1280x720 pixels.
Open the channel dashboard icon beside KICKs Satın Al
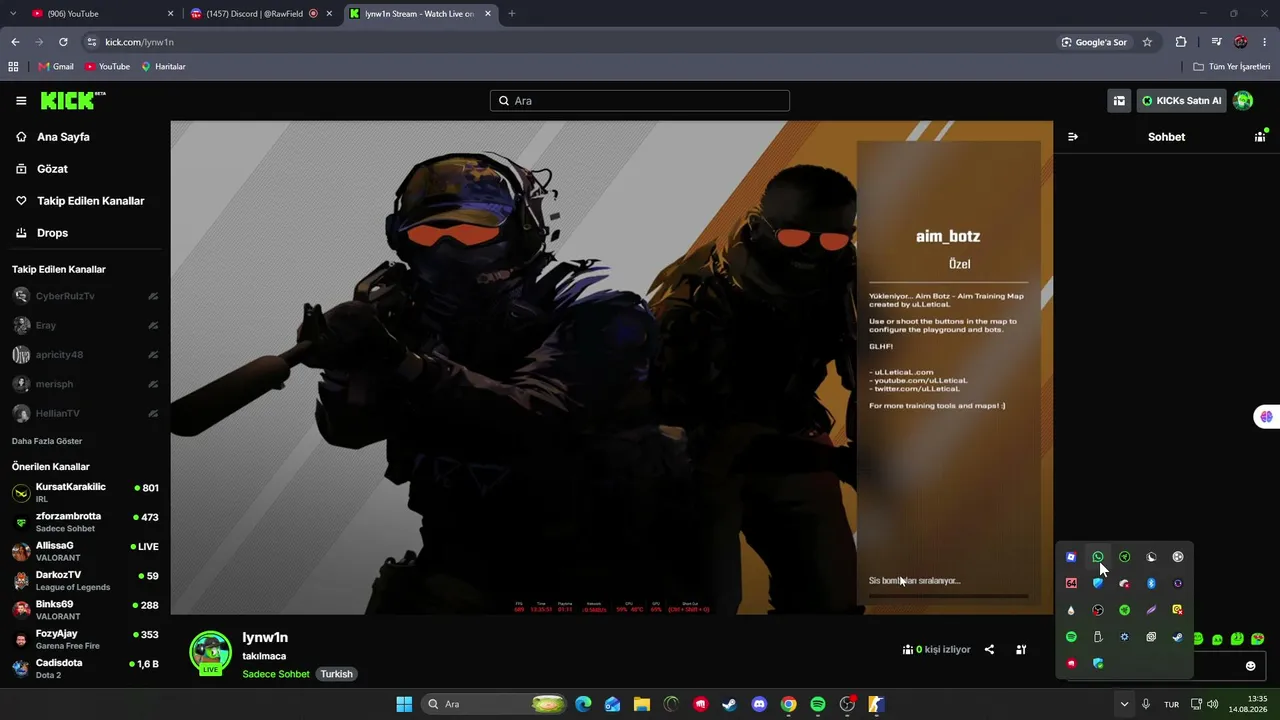tap(1119, 101)
